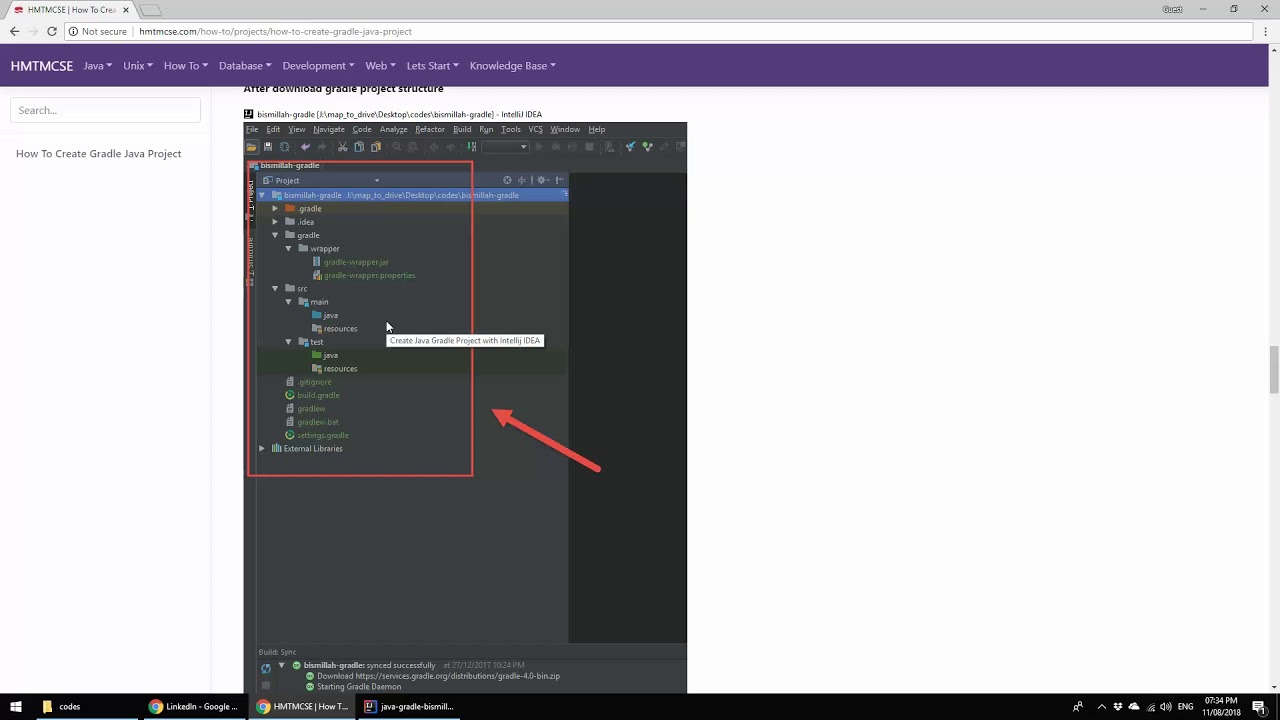Click the address bar URL
Viewport: 1280px width, 720px height.
coord(275,31)
